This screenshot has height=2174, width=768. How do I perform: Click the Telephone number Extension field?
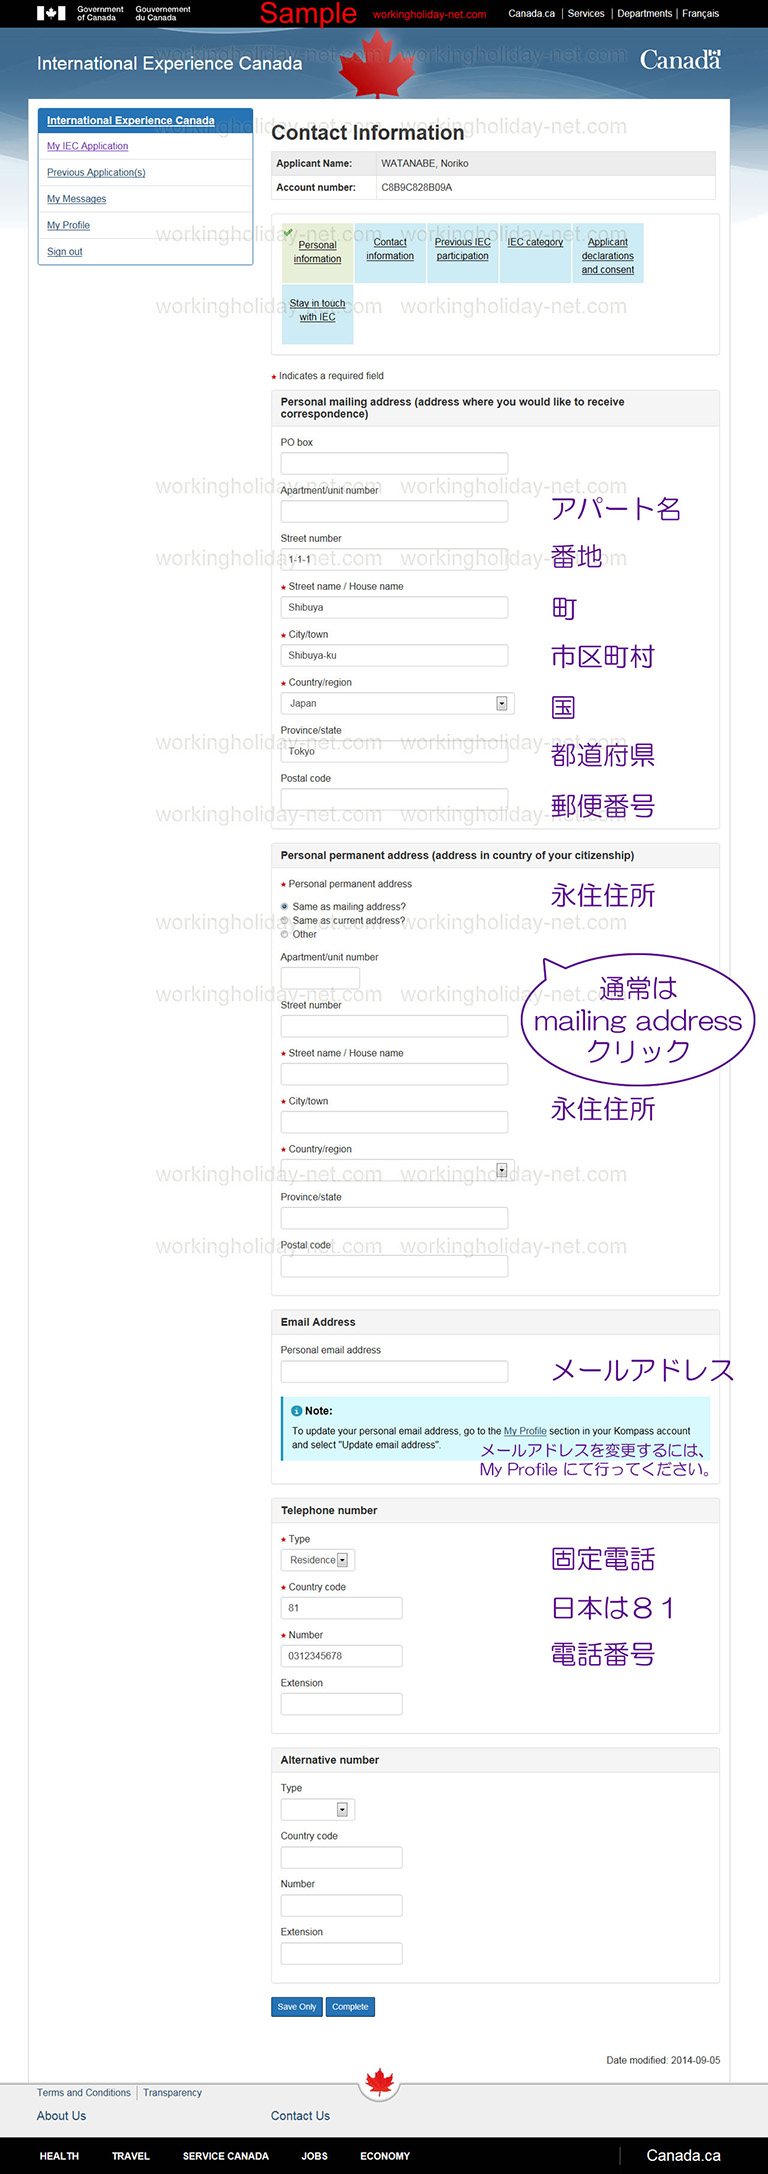pos(341,1704)
